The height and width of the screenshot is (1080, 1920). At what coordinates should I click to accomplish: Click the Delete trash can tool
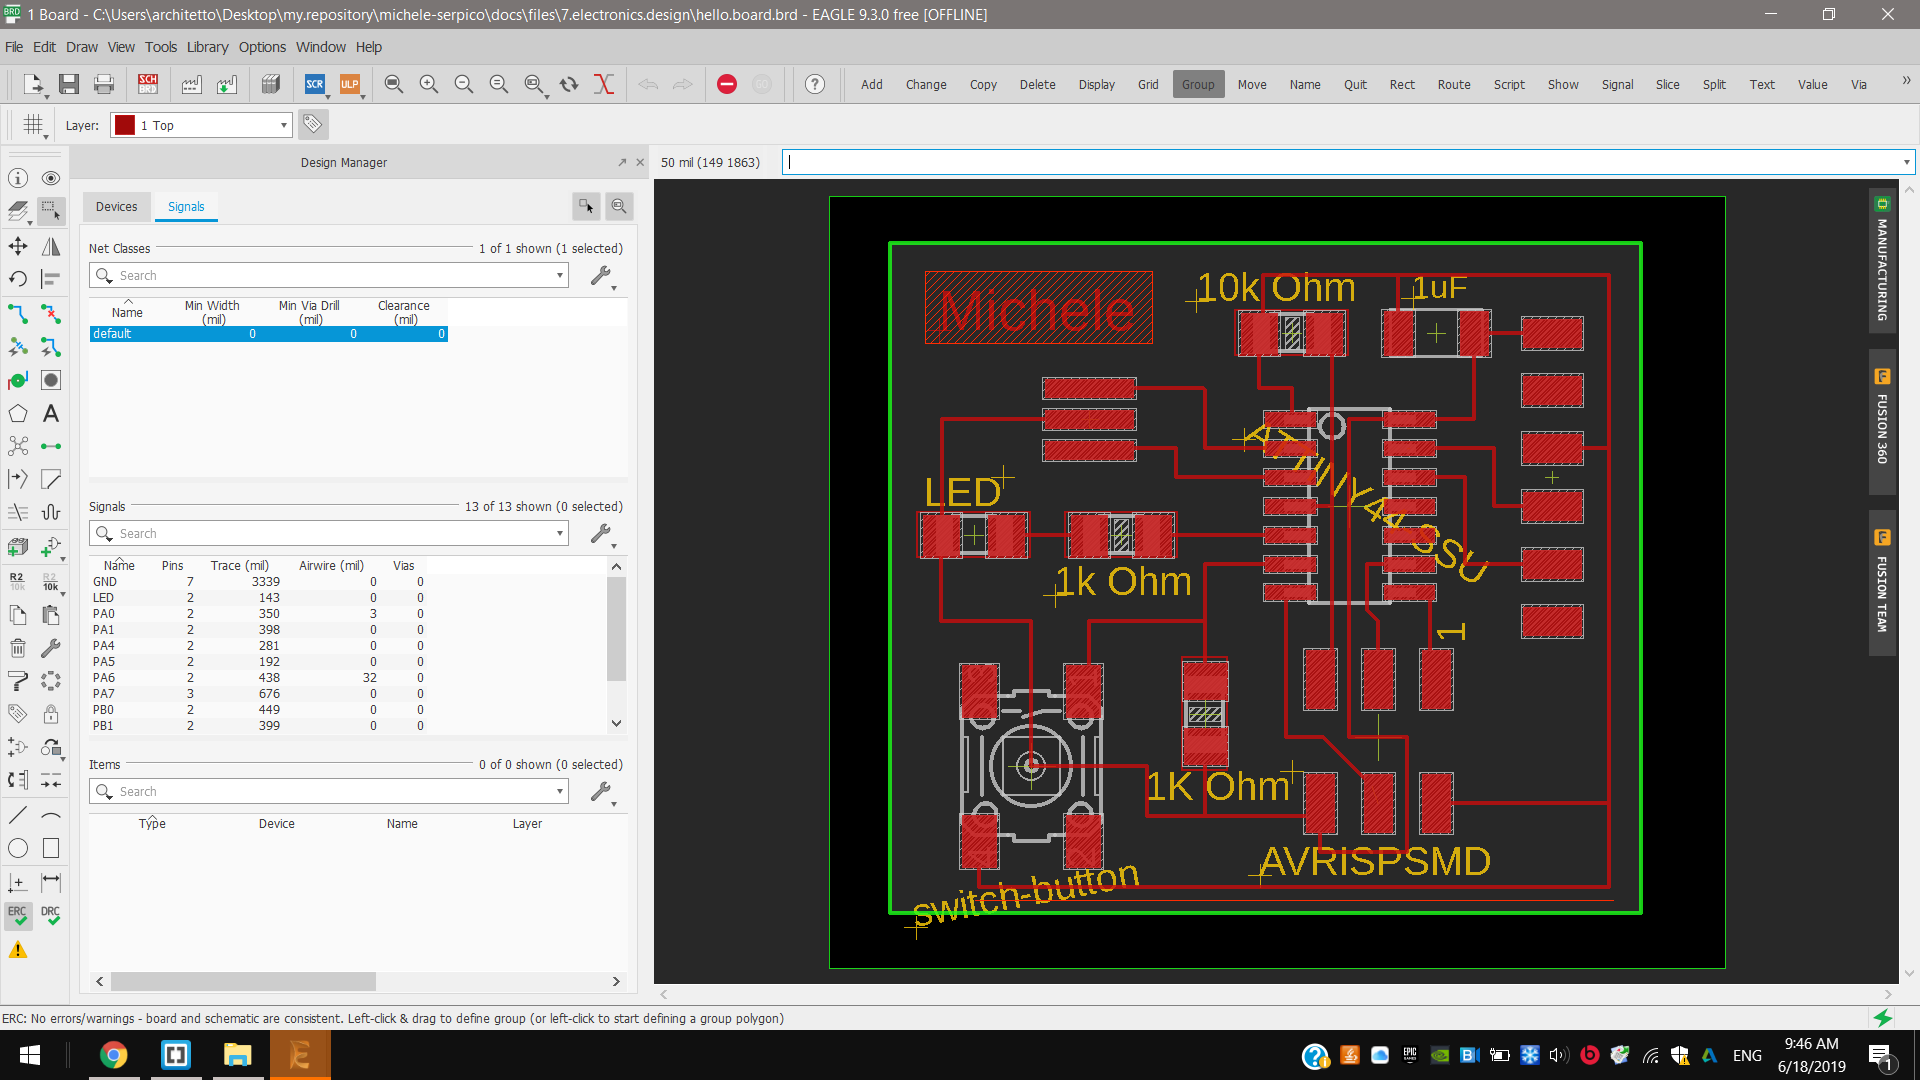(18, 648)
